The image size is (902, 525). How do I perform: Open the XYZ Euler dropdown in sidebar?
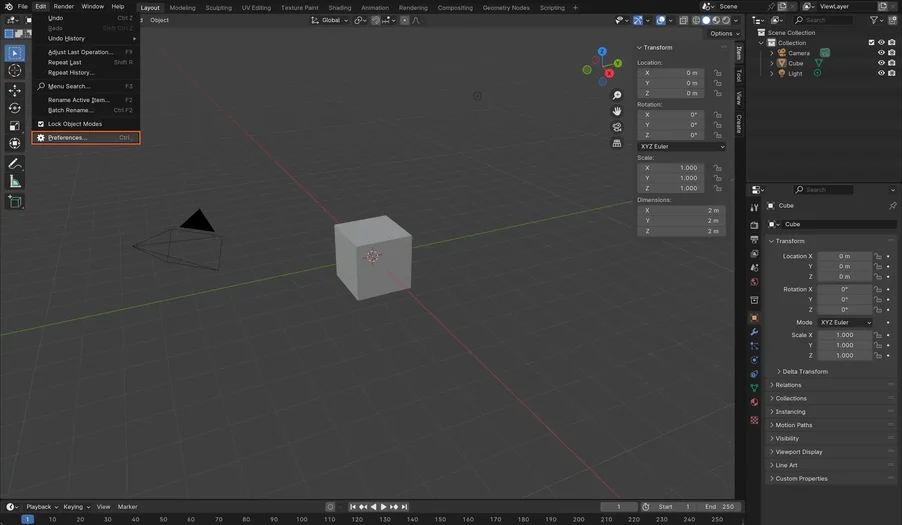click(682, 147)
